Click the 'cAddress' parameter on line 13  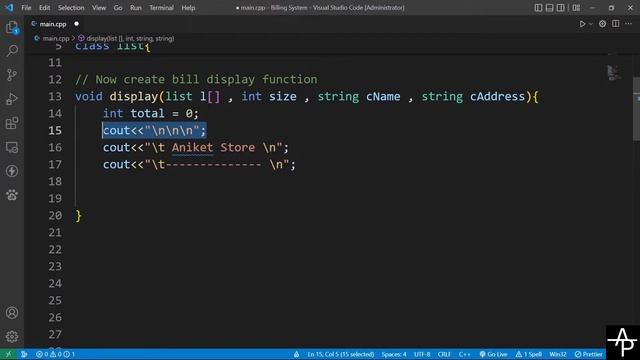[x=497, y=97]
